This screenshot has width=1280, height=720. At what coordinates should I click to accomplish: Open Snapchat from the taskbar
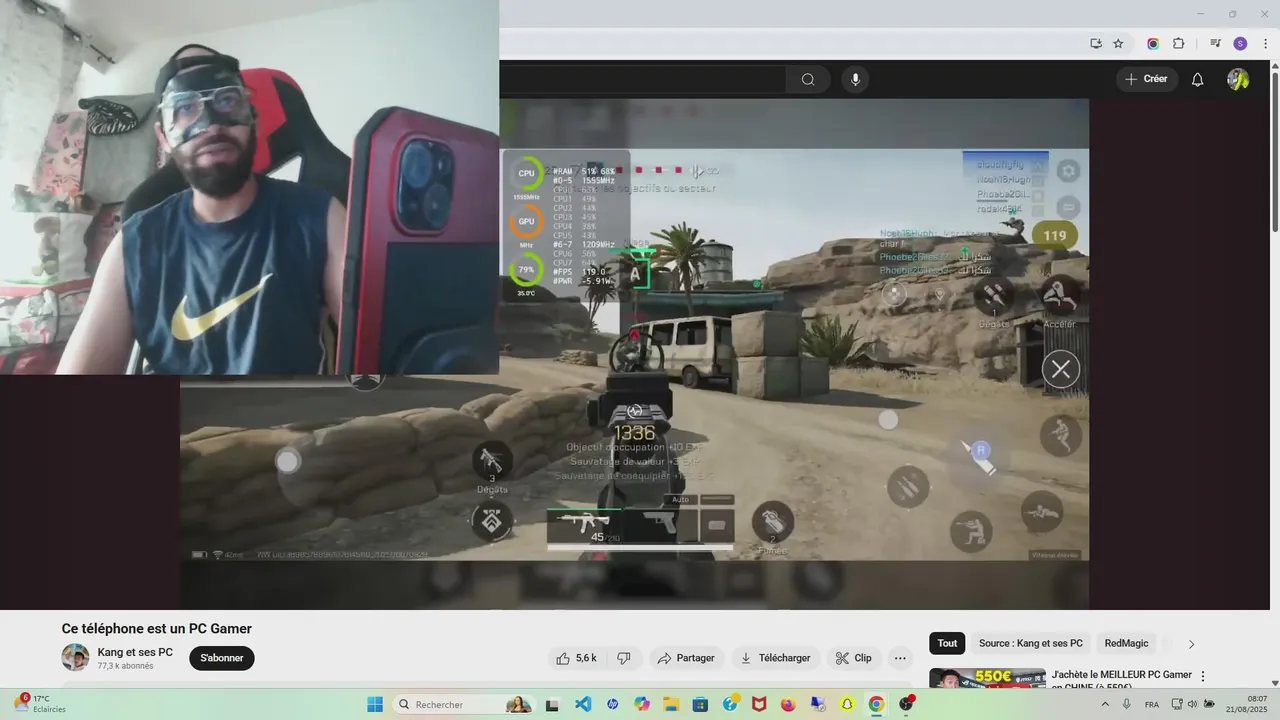point(847,704)
